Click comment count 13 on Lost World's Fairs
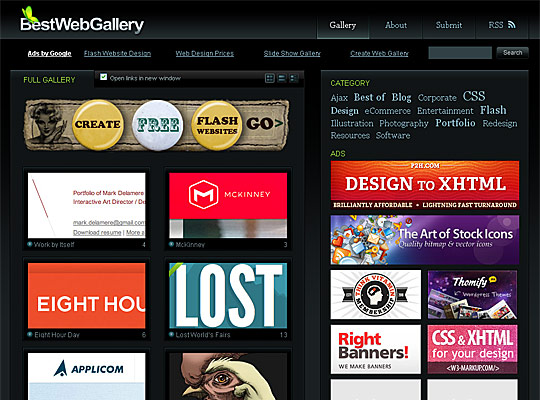 (283, 335)
